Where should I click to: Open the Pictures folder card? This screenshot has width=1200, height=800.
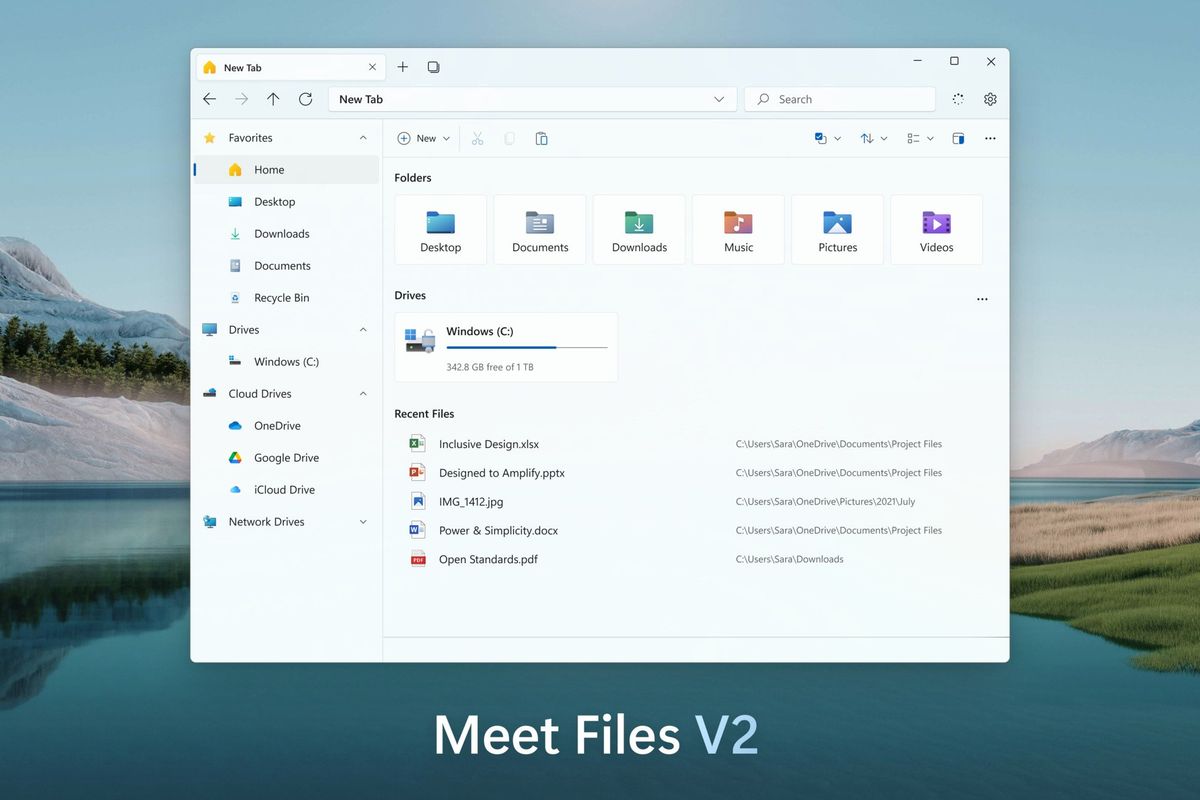click(837, 229)
